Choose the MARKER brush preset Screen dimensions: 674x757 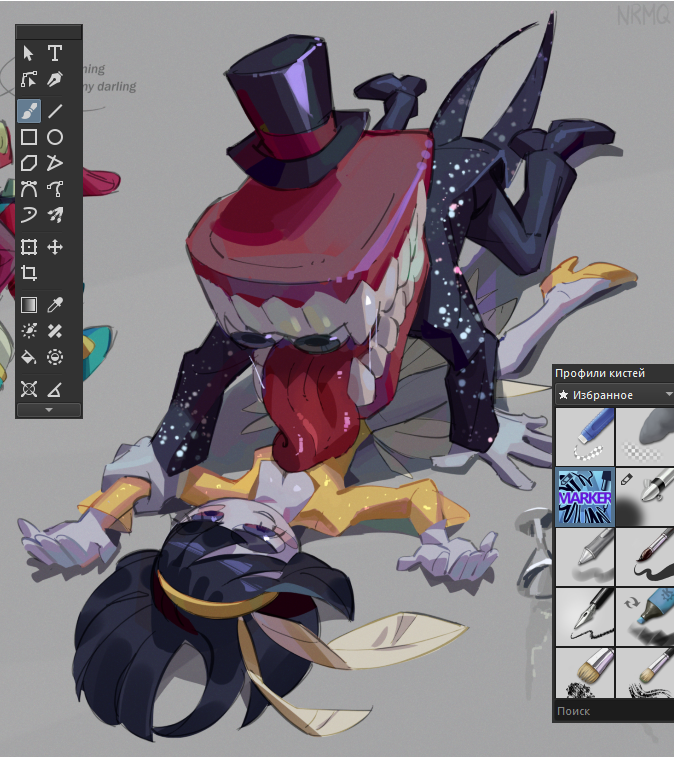tap(585, 497)
